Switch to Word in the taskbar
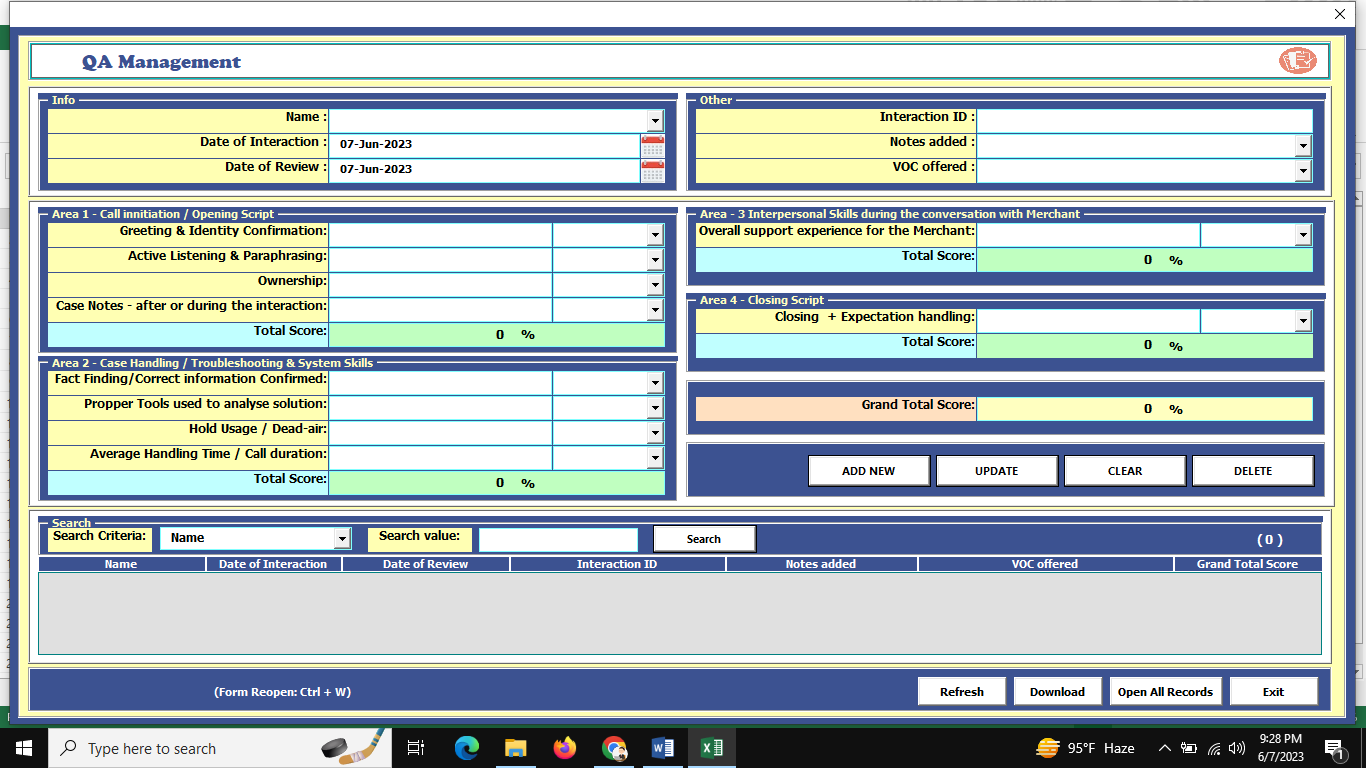Viewport: 1366px width, 768px height. click(662, 748)
